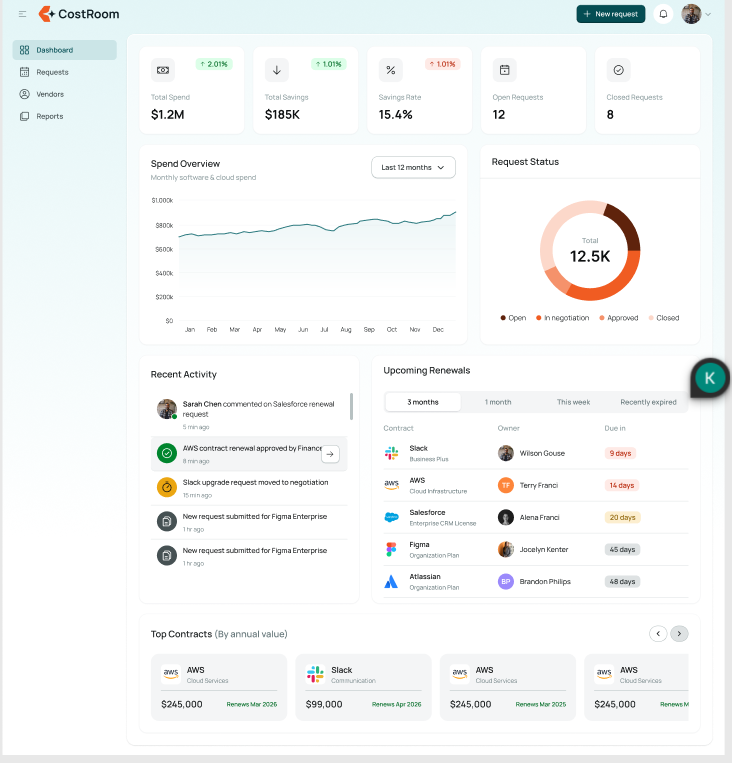Screen dimensions: 732x763
Task: Click the In negotiation legend dot
Action: pos(538,318)
